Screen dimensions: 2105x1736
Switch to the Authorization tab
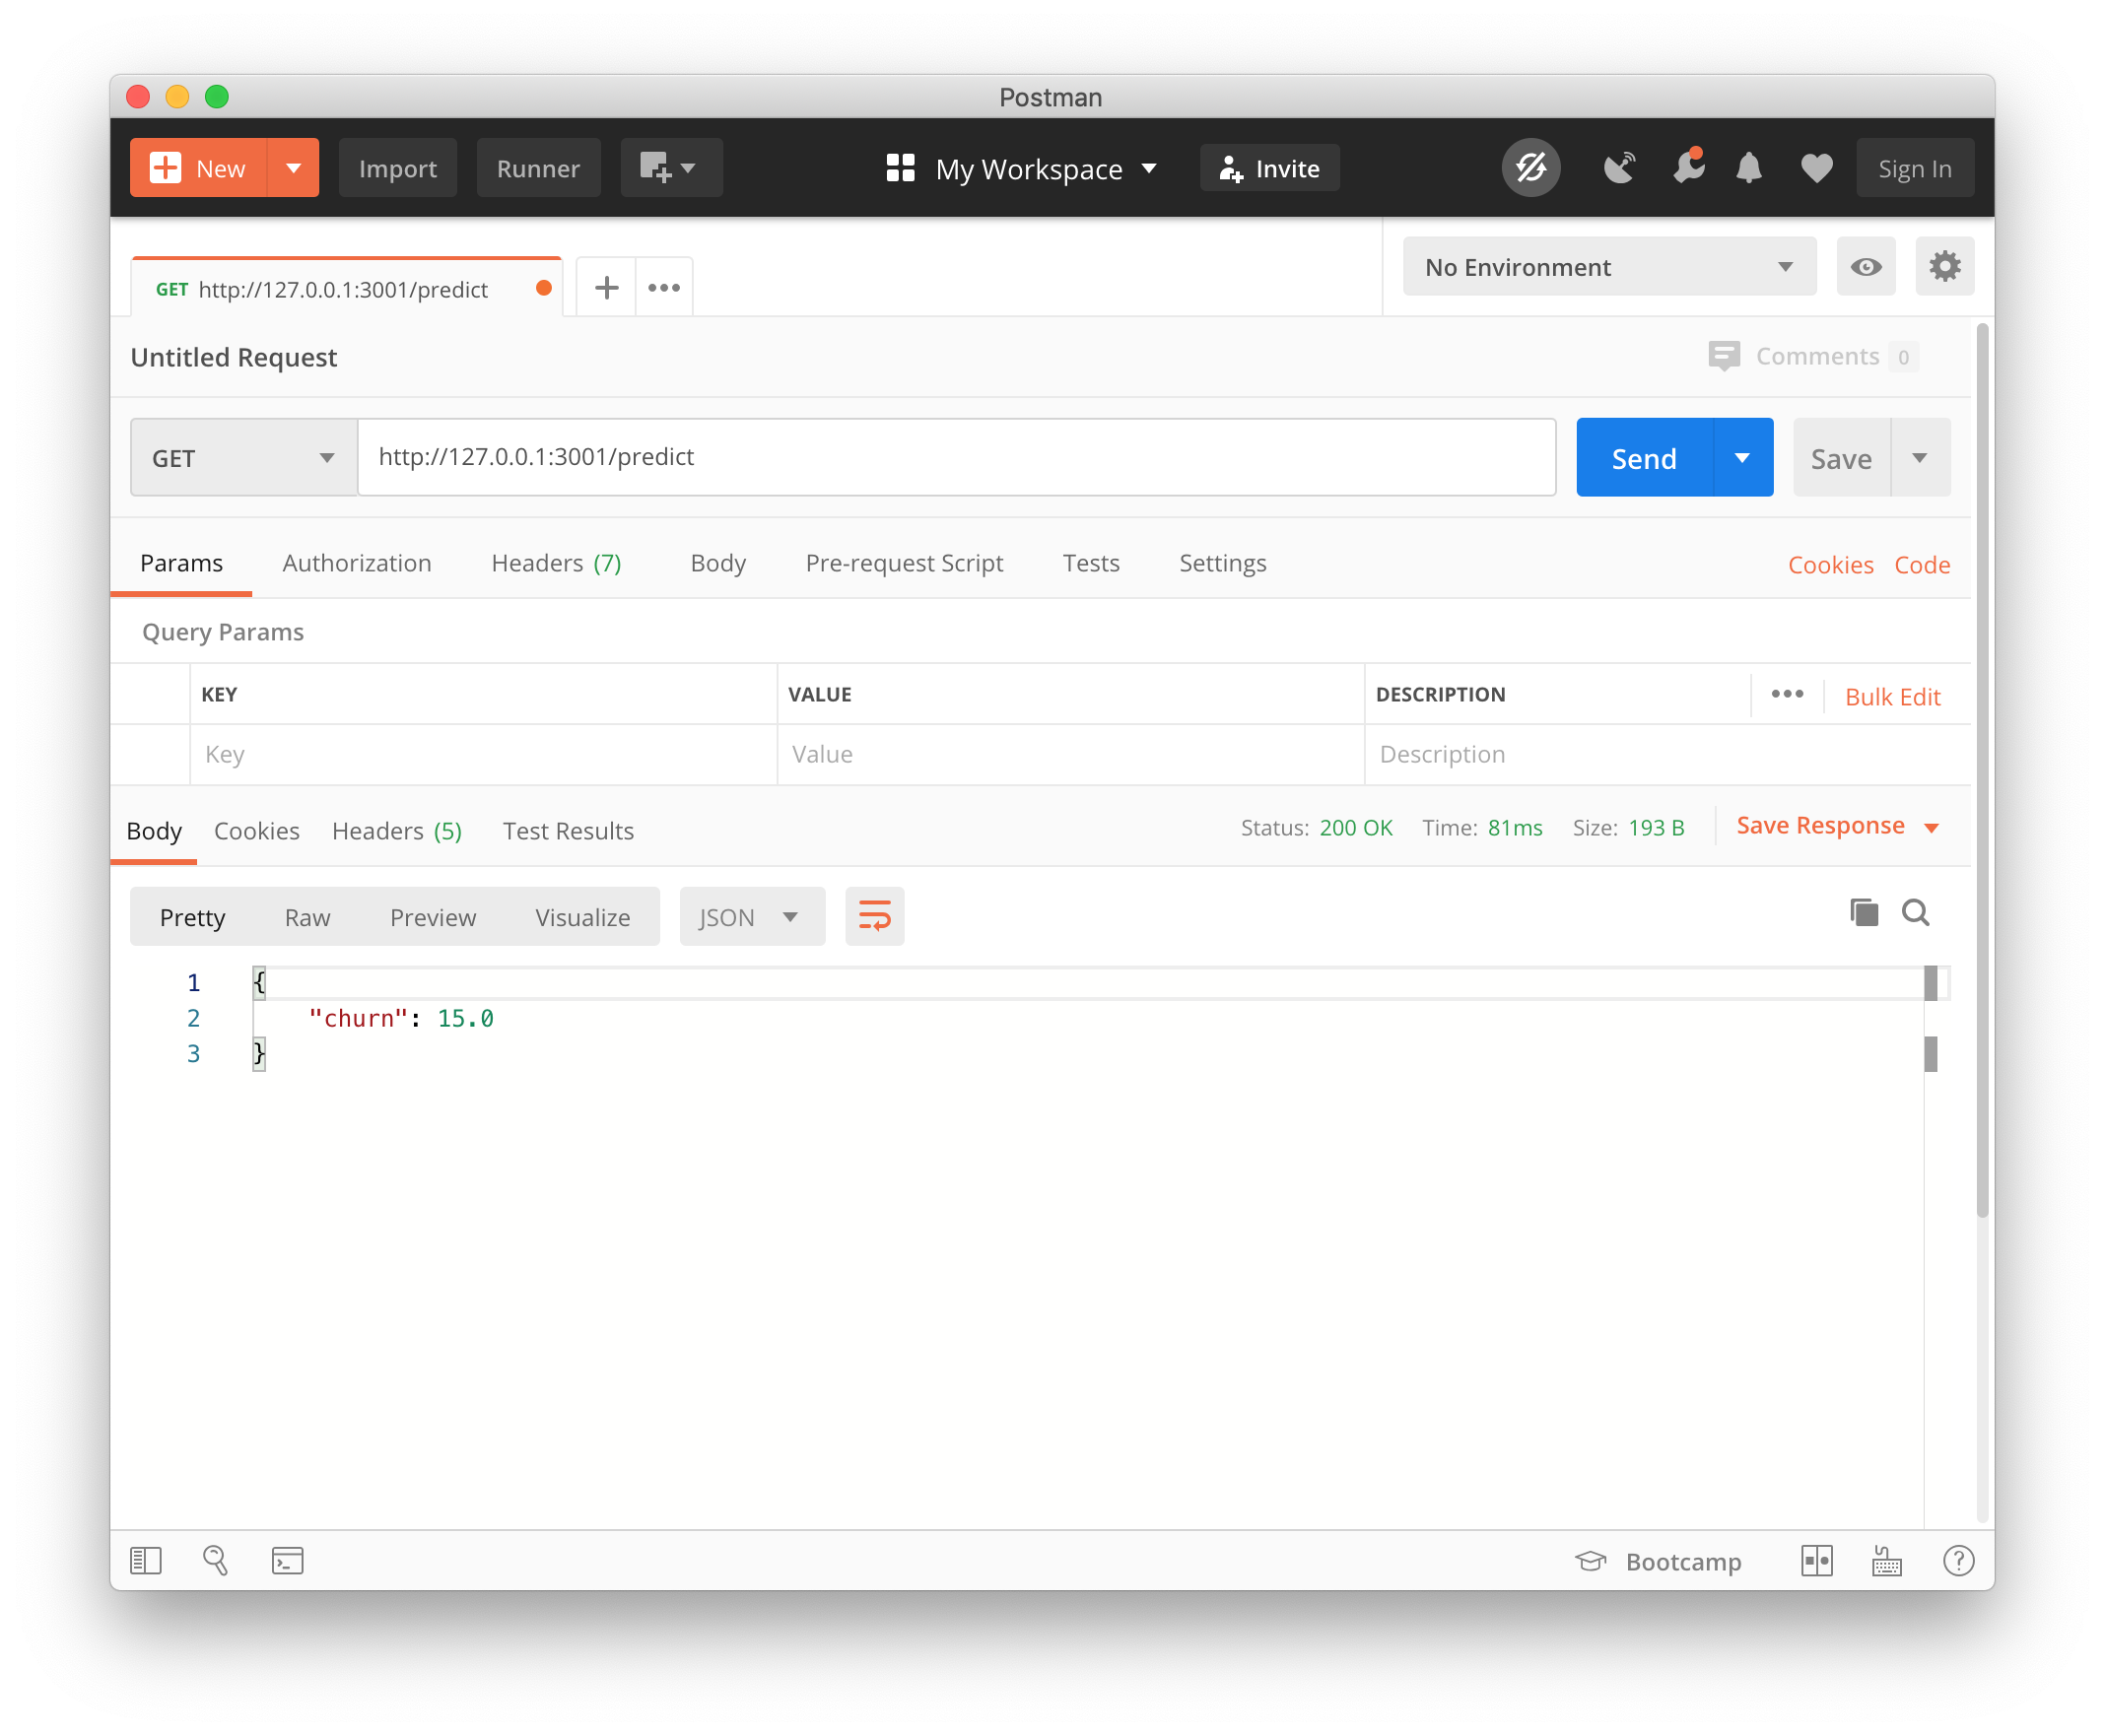[x=357, y=563]
